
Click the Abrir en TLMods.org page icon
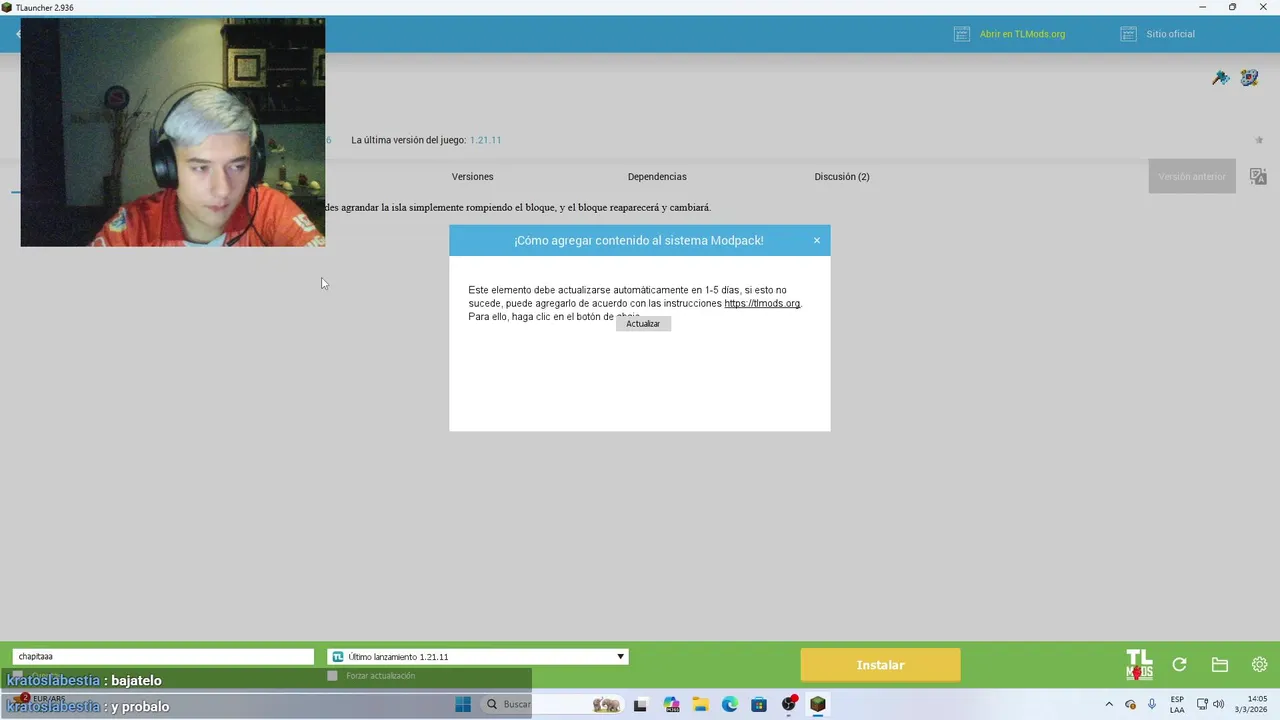pyautogui.click(x=962, y=34)
